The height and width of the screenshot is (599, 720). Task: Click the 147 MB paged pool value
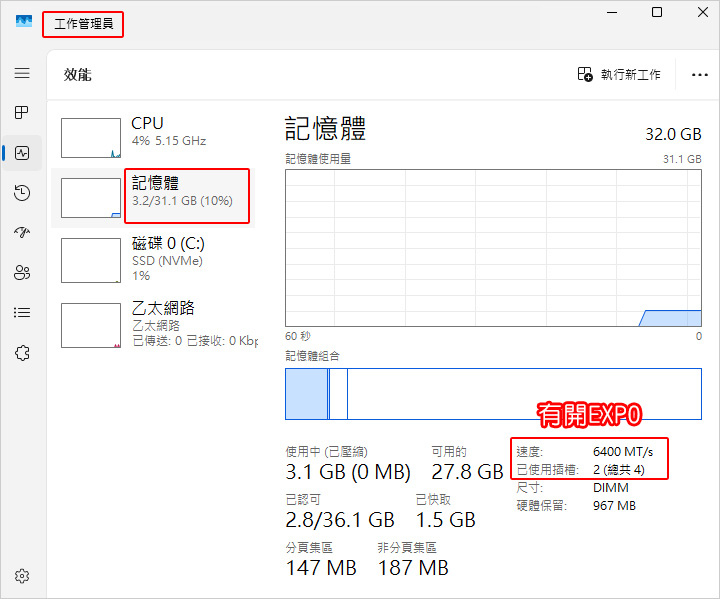coord(321,568)
